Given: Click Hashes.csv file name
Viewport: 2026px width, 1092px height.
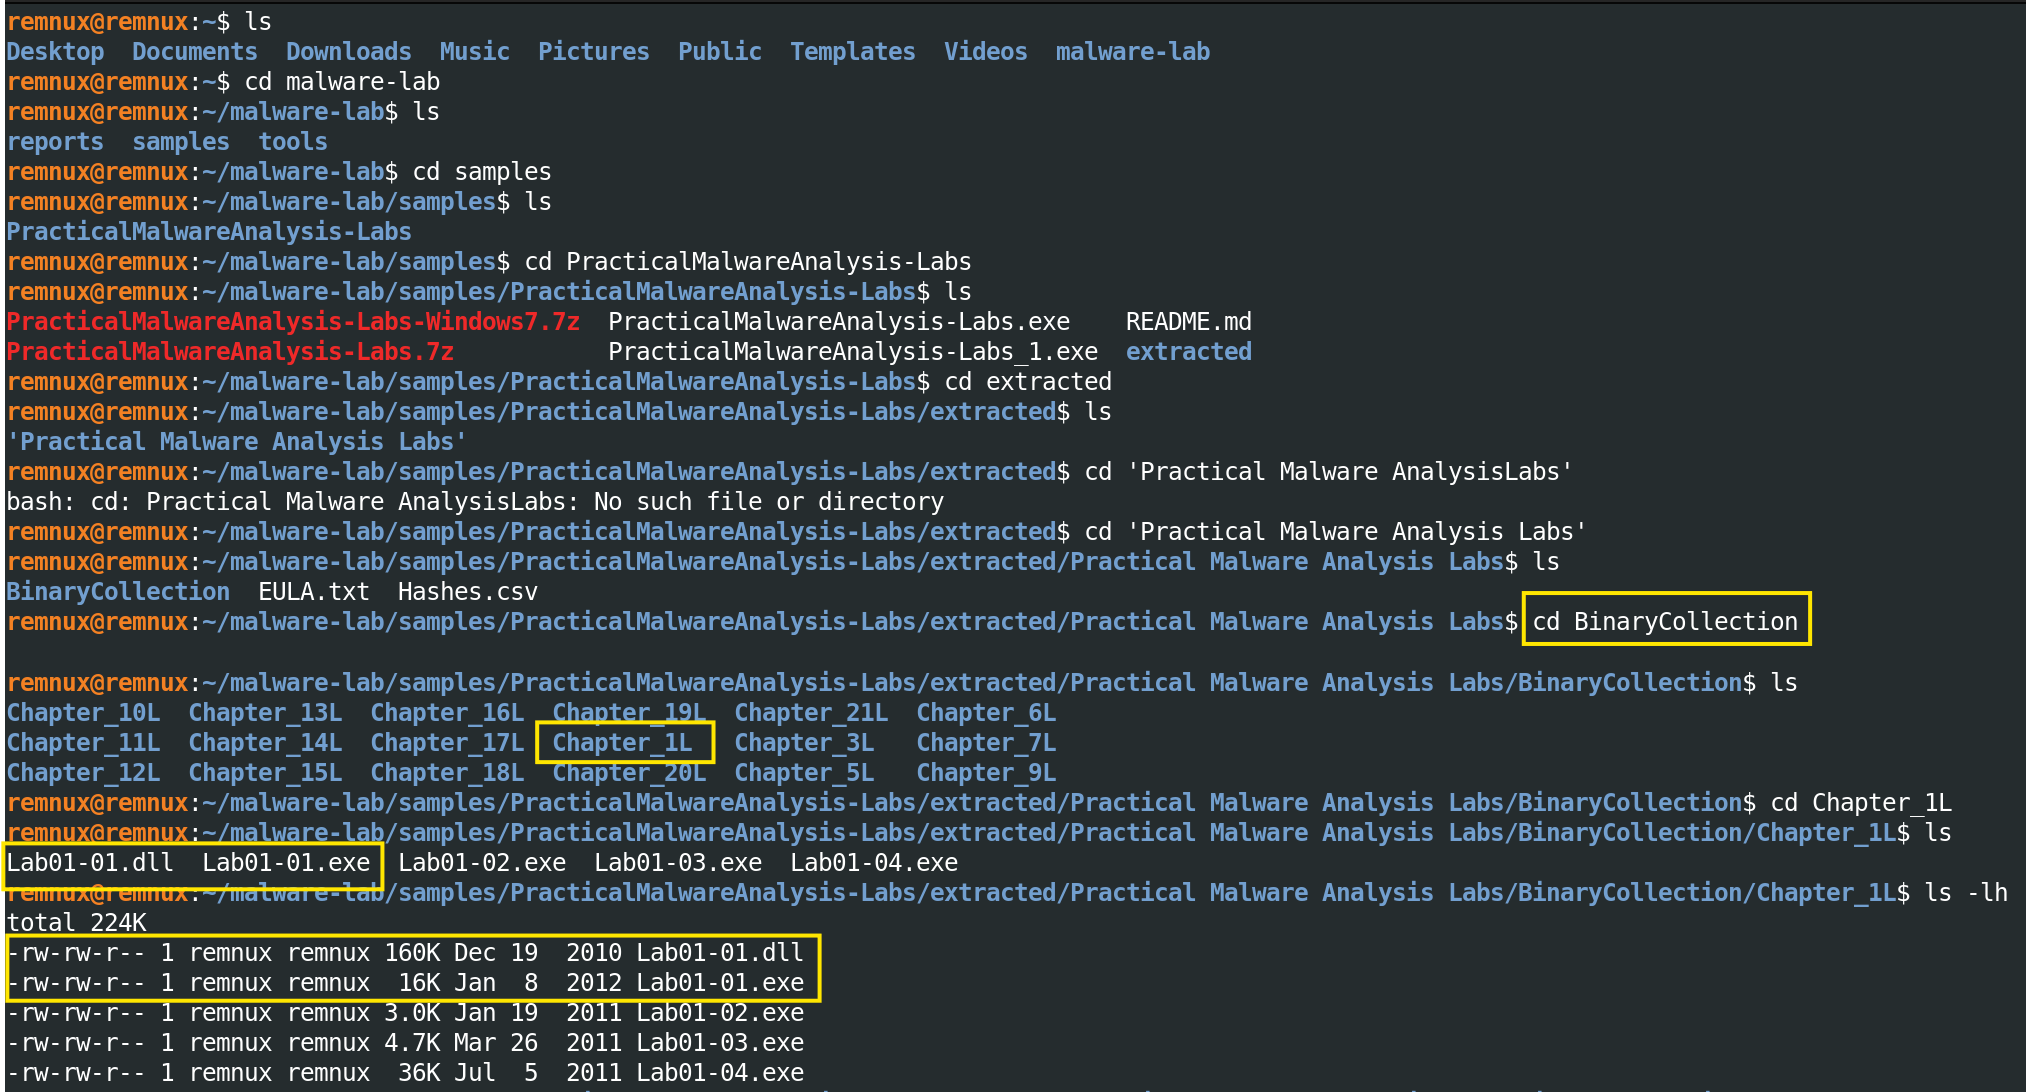Looking at the screenshot, I should tap(468, 592).
